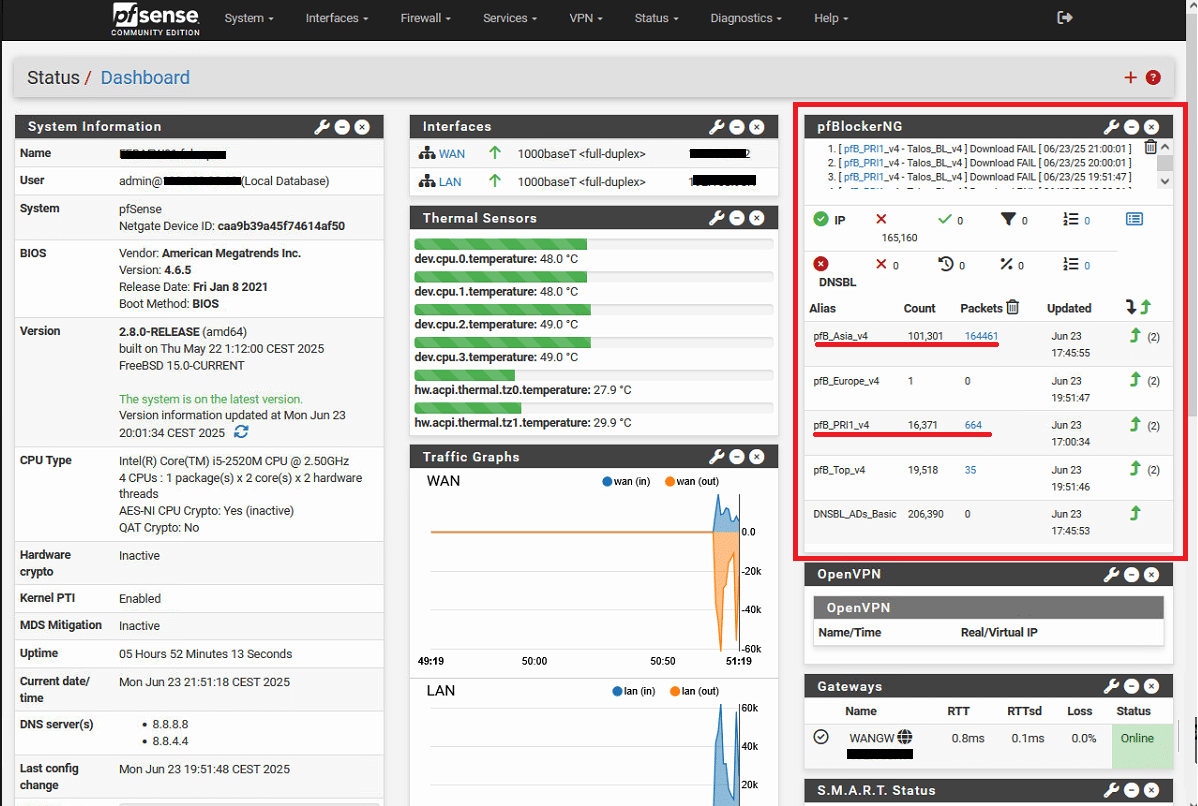Open the Help menu

[x=831, y=18]
